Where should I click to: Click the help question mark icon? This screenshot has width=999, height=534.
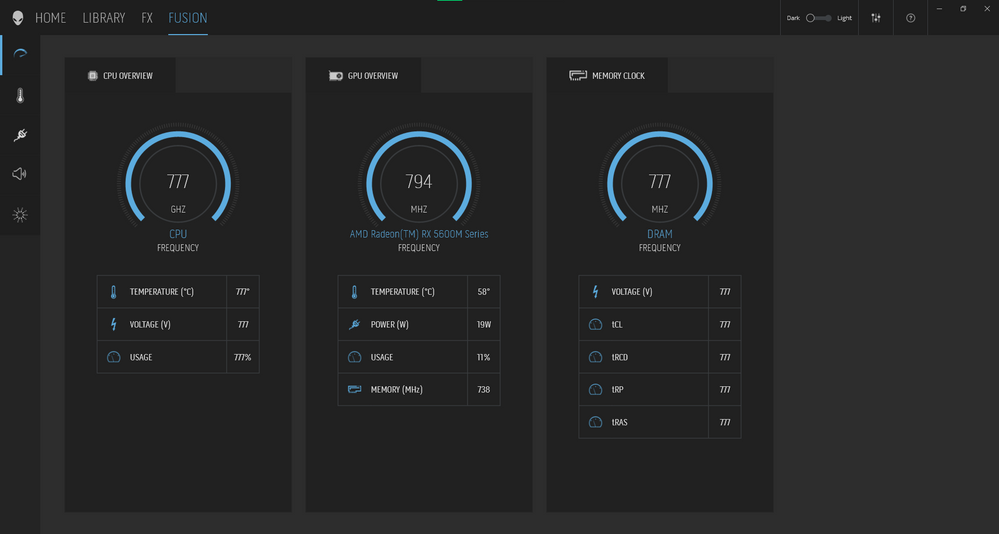coord(910,18)
